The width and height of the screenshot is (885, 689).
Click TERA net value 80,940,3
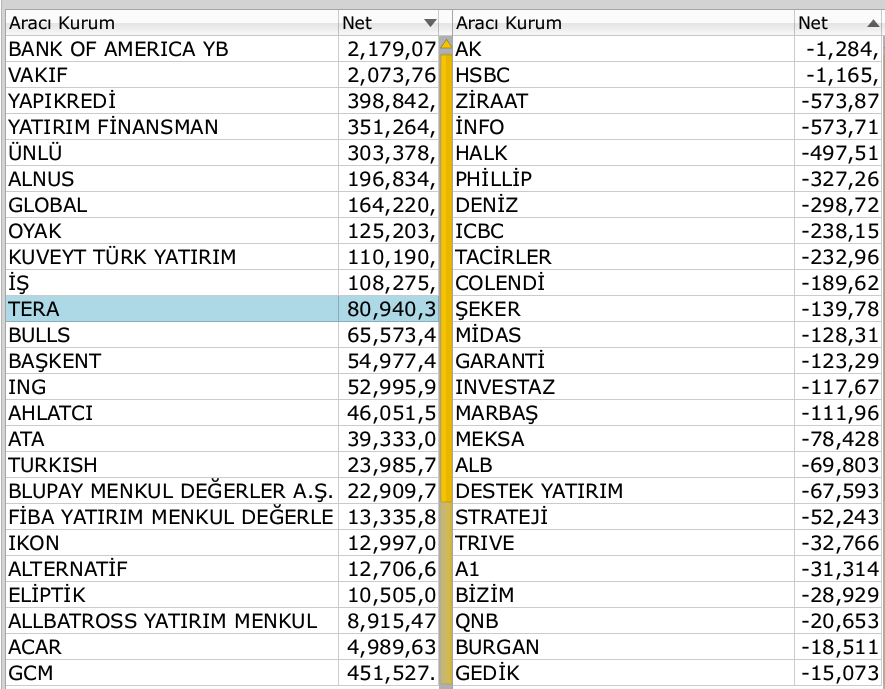coord(391,309)
